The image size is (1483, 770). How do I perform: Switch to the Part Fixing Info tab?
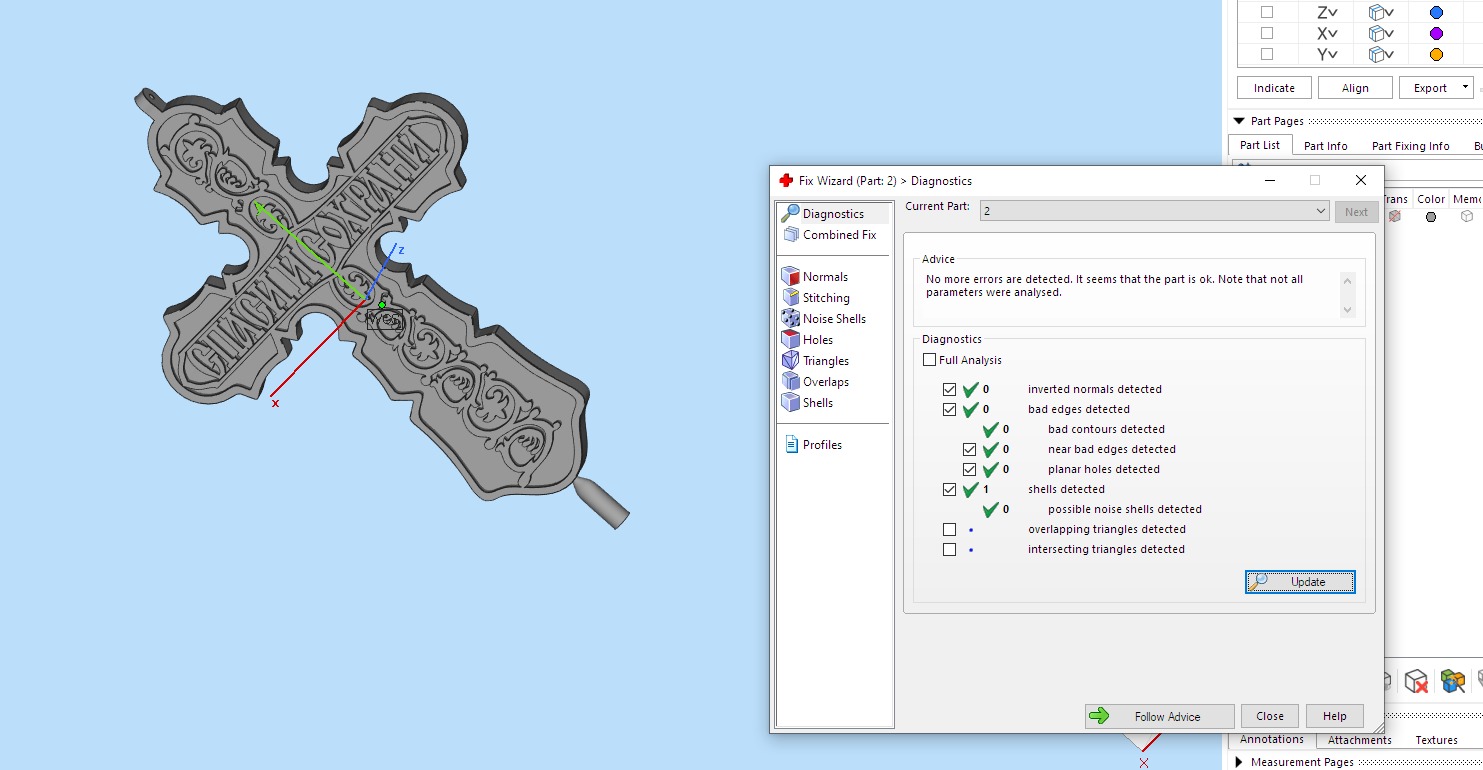coord(1411,146)
